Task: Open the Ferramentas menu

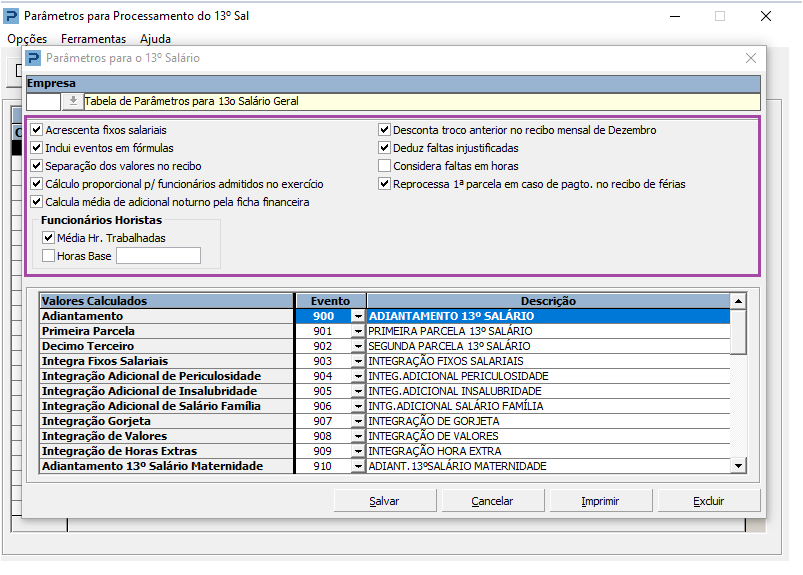Action: [93, 39]
